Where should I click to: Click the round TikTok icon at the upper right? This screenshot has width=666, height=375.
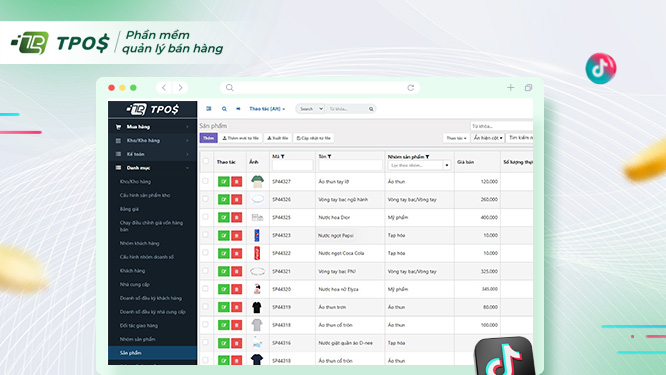601,68
